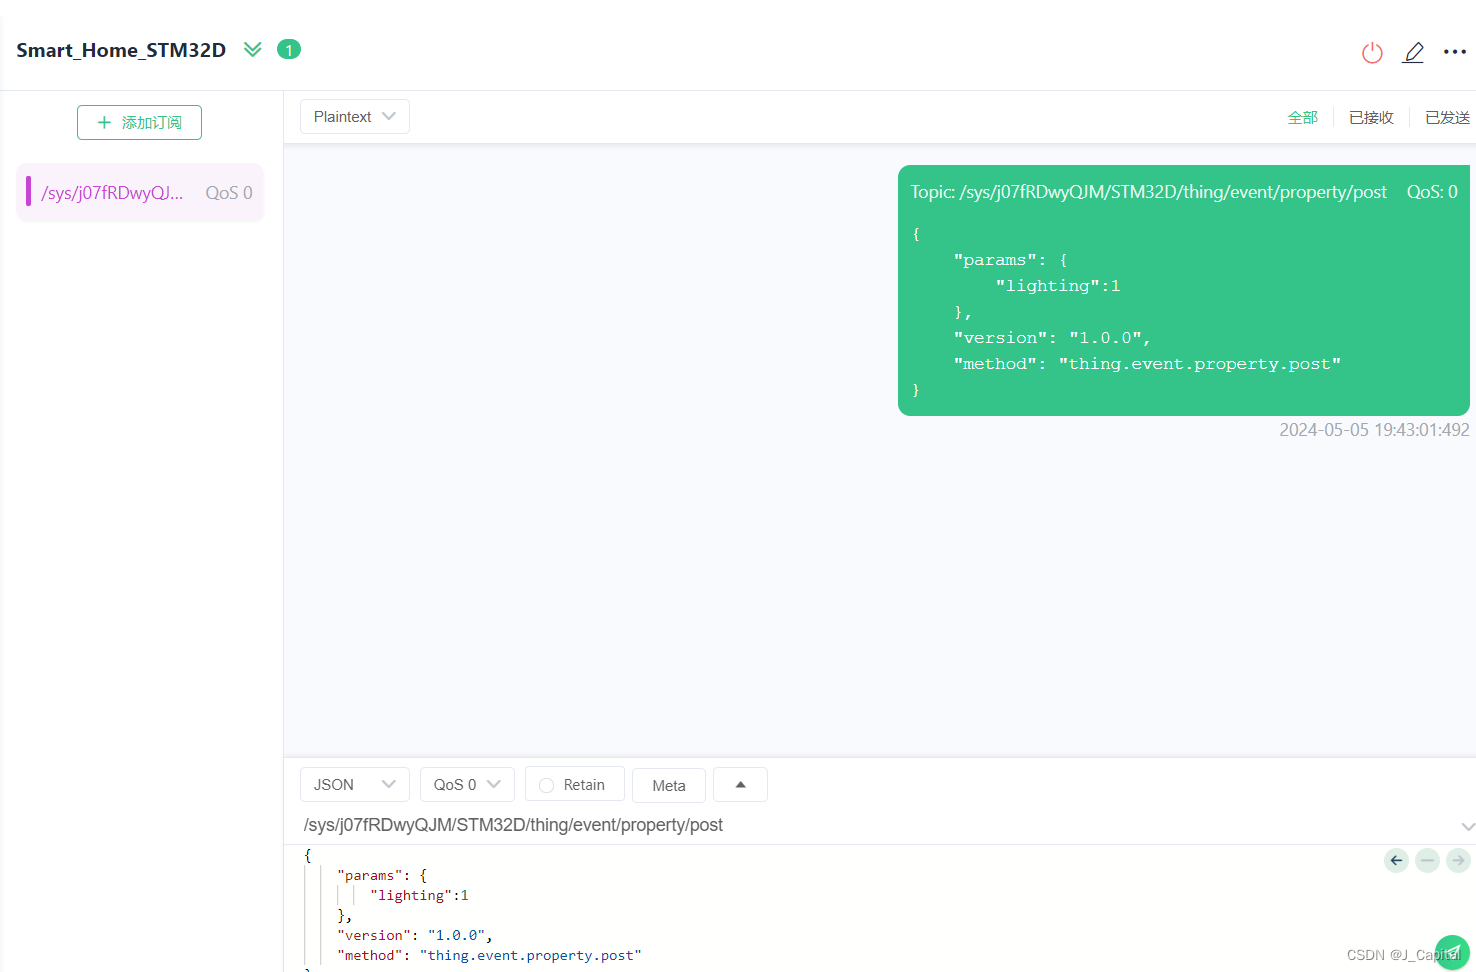This screenshot has width=1476, height=972.
Task: Click the timestamp 2024-05-05 19:43:01:492
Action: click(1374, 430)
